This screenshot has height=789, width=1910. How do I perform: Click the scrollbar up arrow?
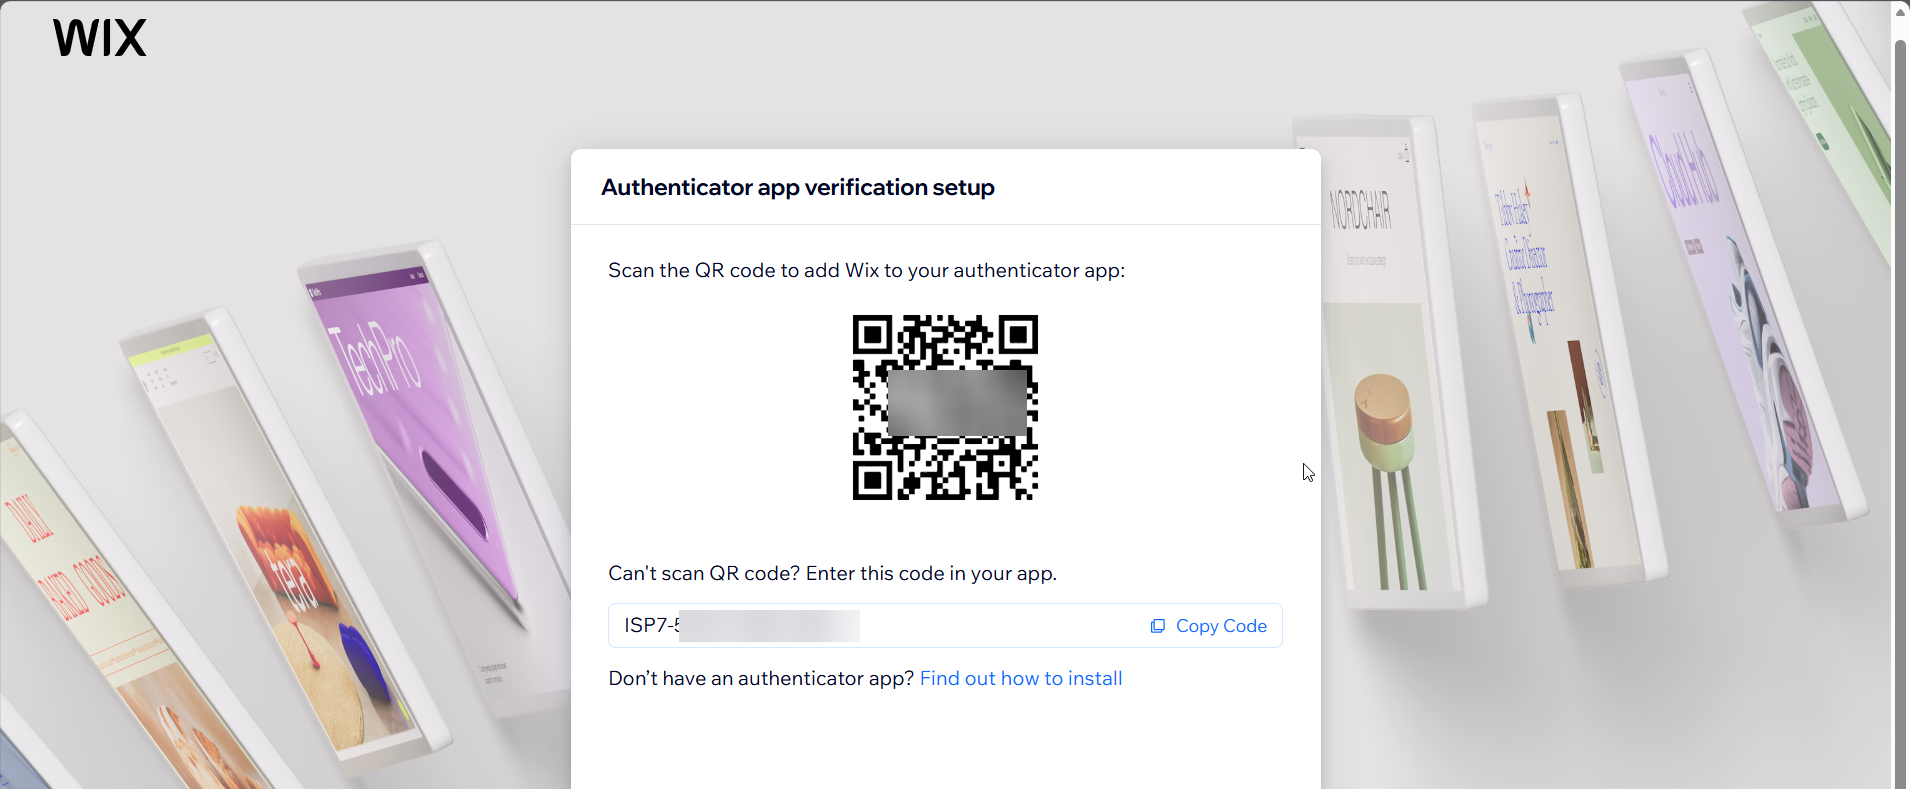coord(1901,12)
